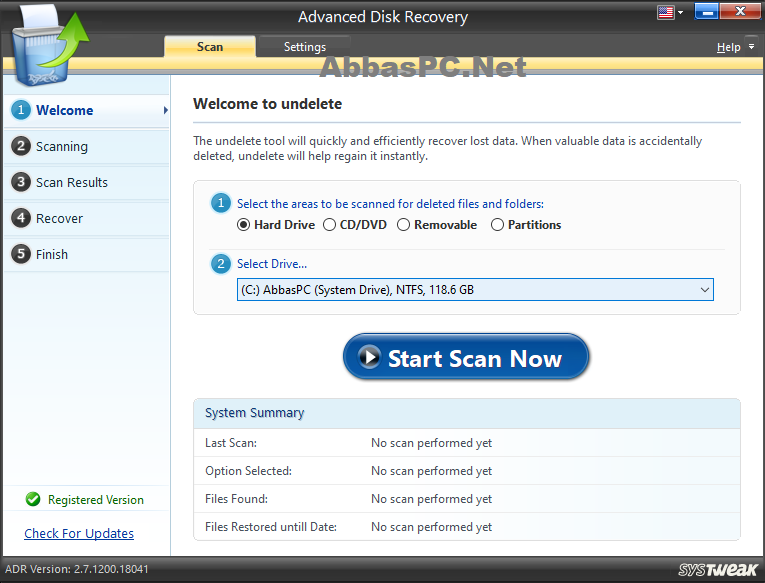Select the CD/DVD radio button
The width and height of the screenshot is (765, 583).
click(329, 225)
